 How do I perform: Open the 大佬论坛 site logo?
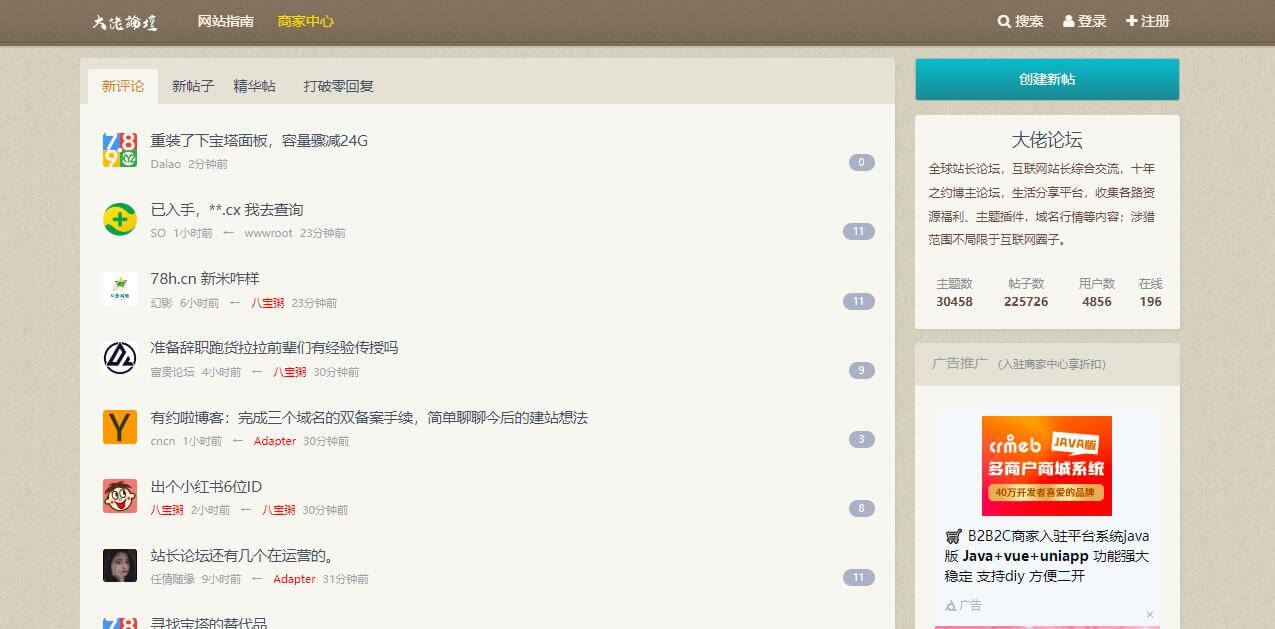pyautogui.click(x=125, y=22)
